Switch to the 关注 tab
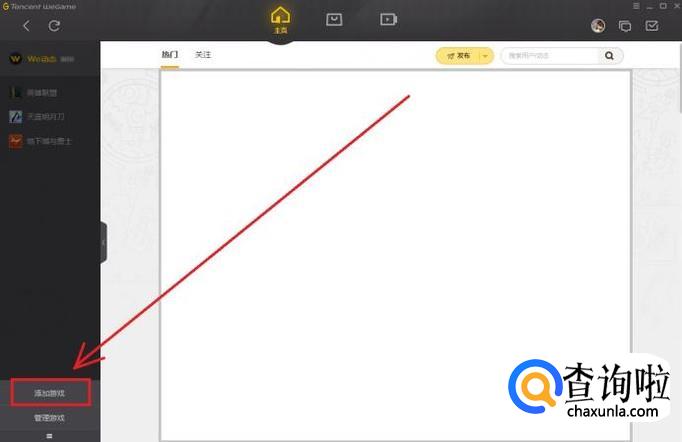 (x=203, y=55)
